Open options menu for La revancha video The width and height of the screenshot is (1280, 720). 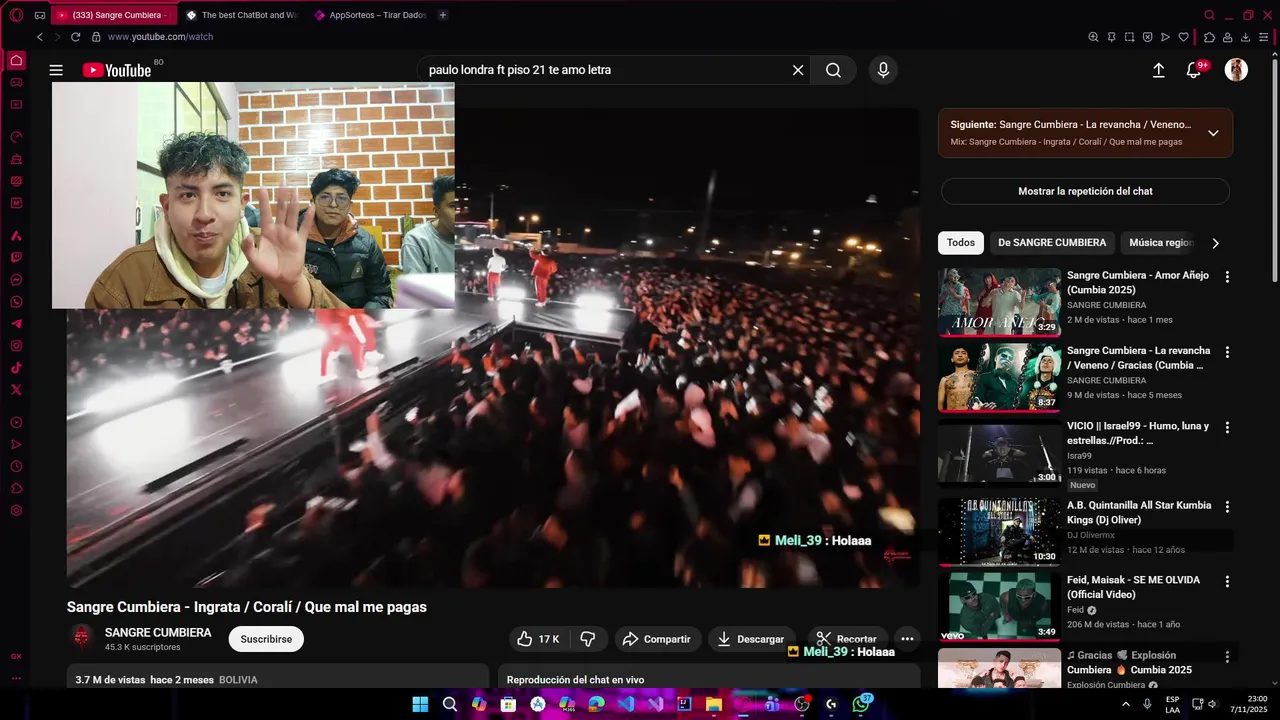point(1227,353)
